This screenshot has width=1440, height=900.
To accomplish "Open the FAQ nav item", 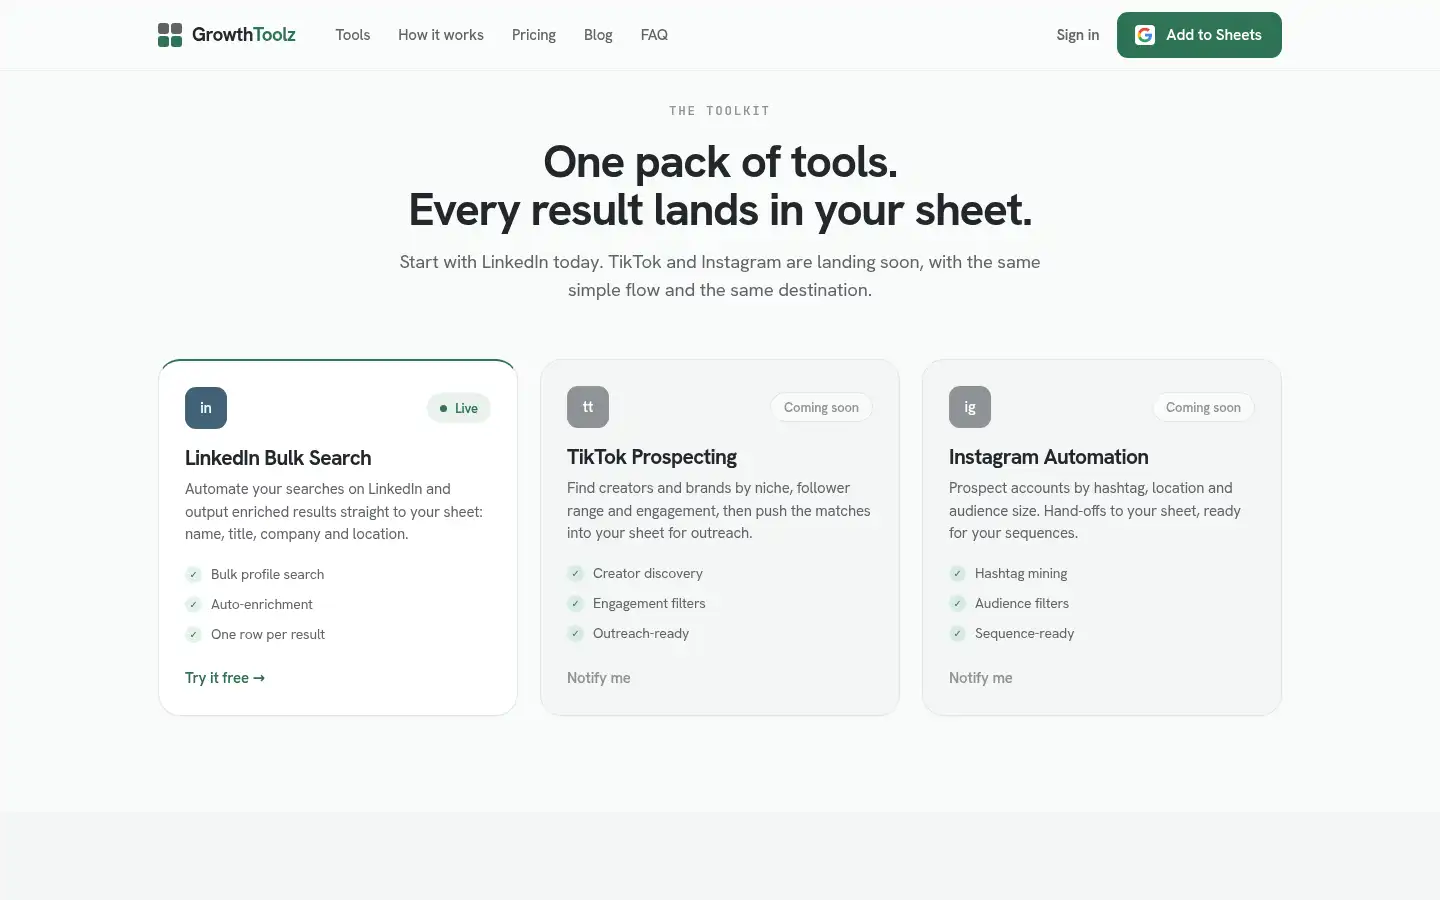I will (x=654, y=35).
